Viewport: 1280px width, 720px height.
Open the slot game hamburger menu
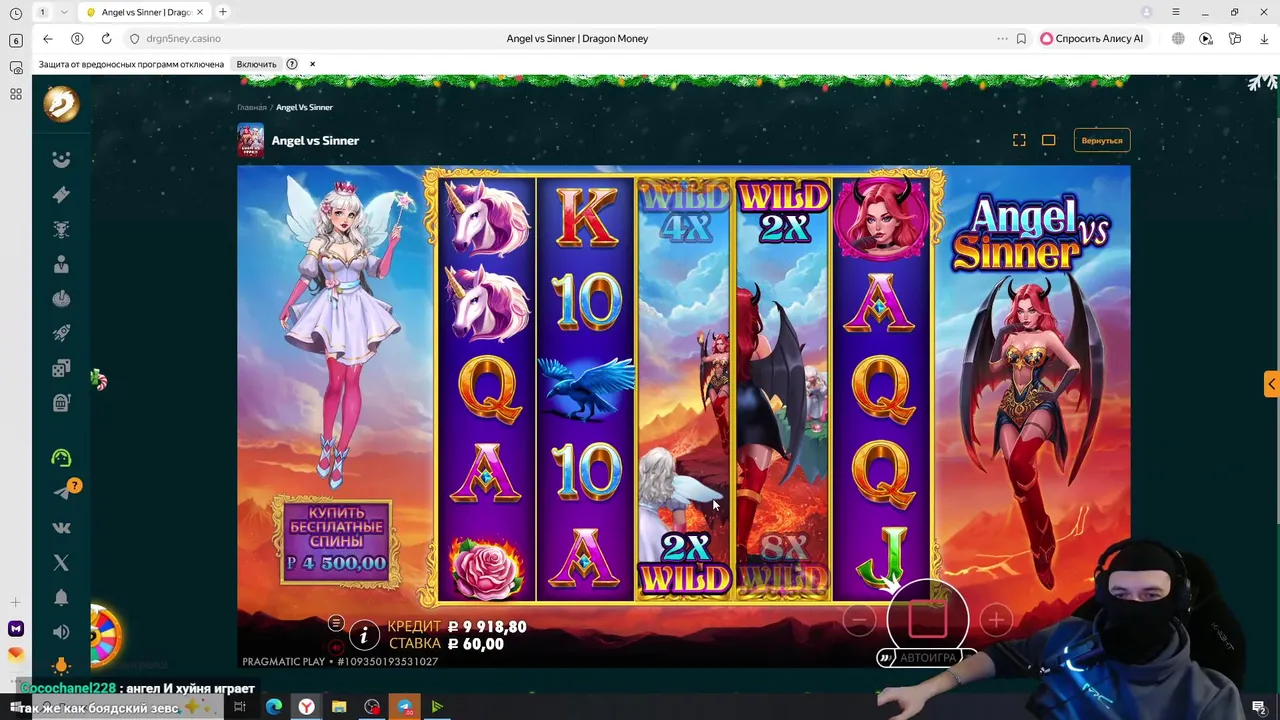336,622
